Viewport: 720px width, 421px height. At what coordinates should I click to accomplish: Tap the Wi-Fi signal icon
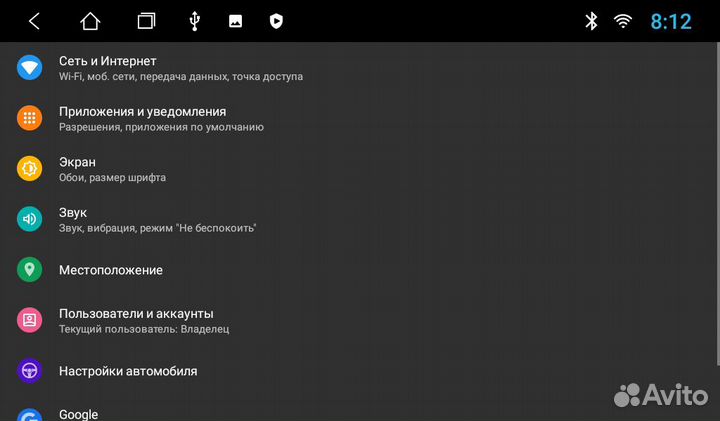623,21
